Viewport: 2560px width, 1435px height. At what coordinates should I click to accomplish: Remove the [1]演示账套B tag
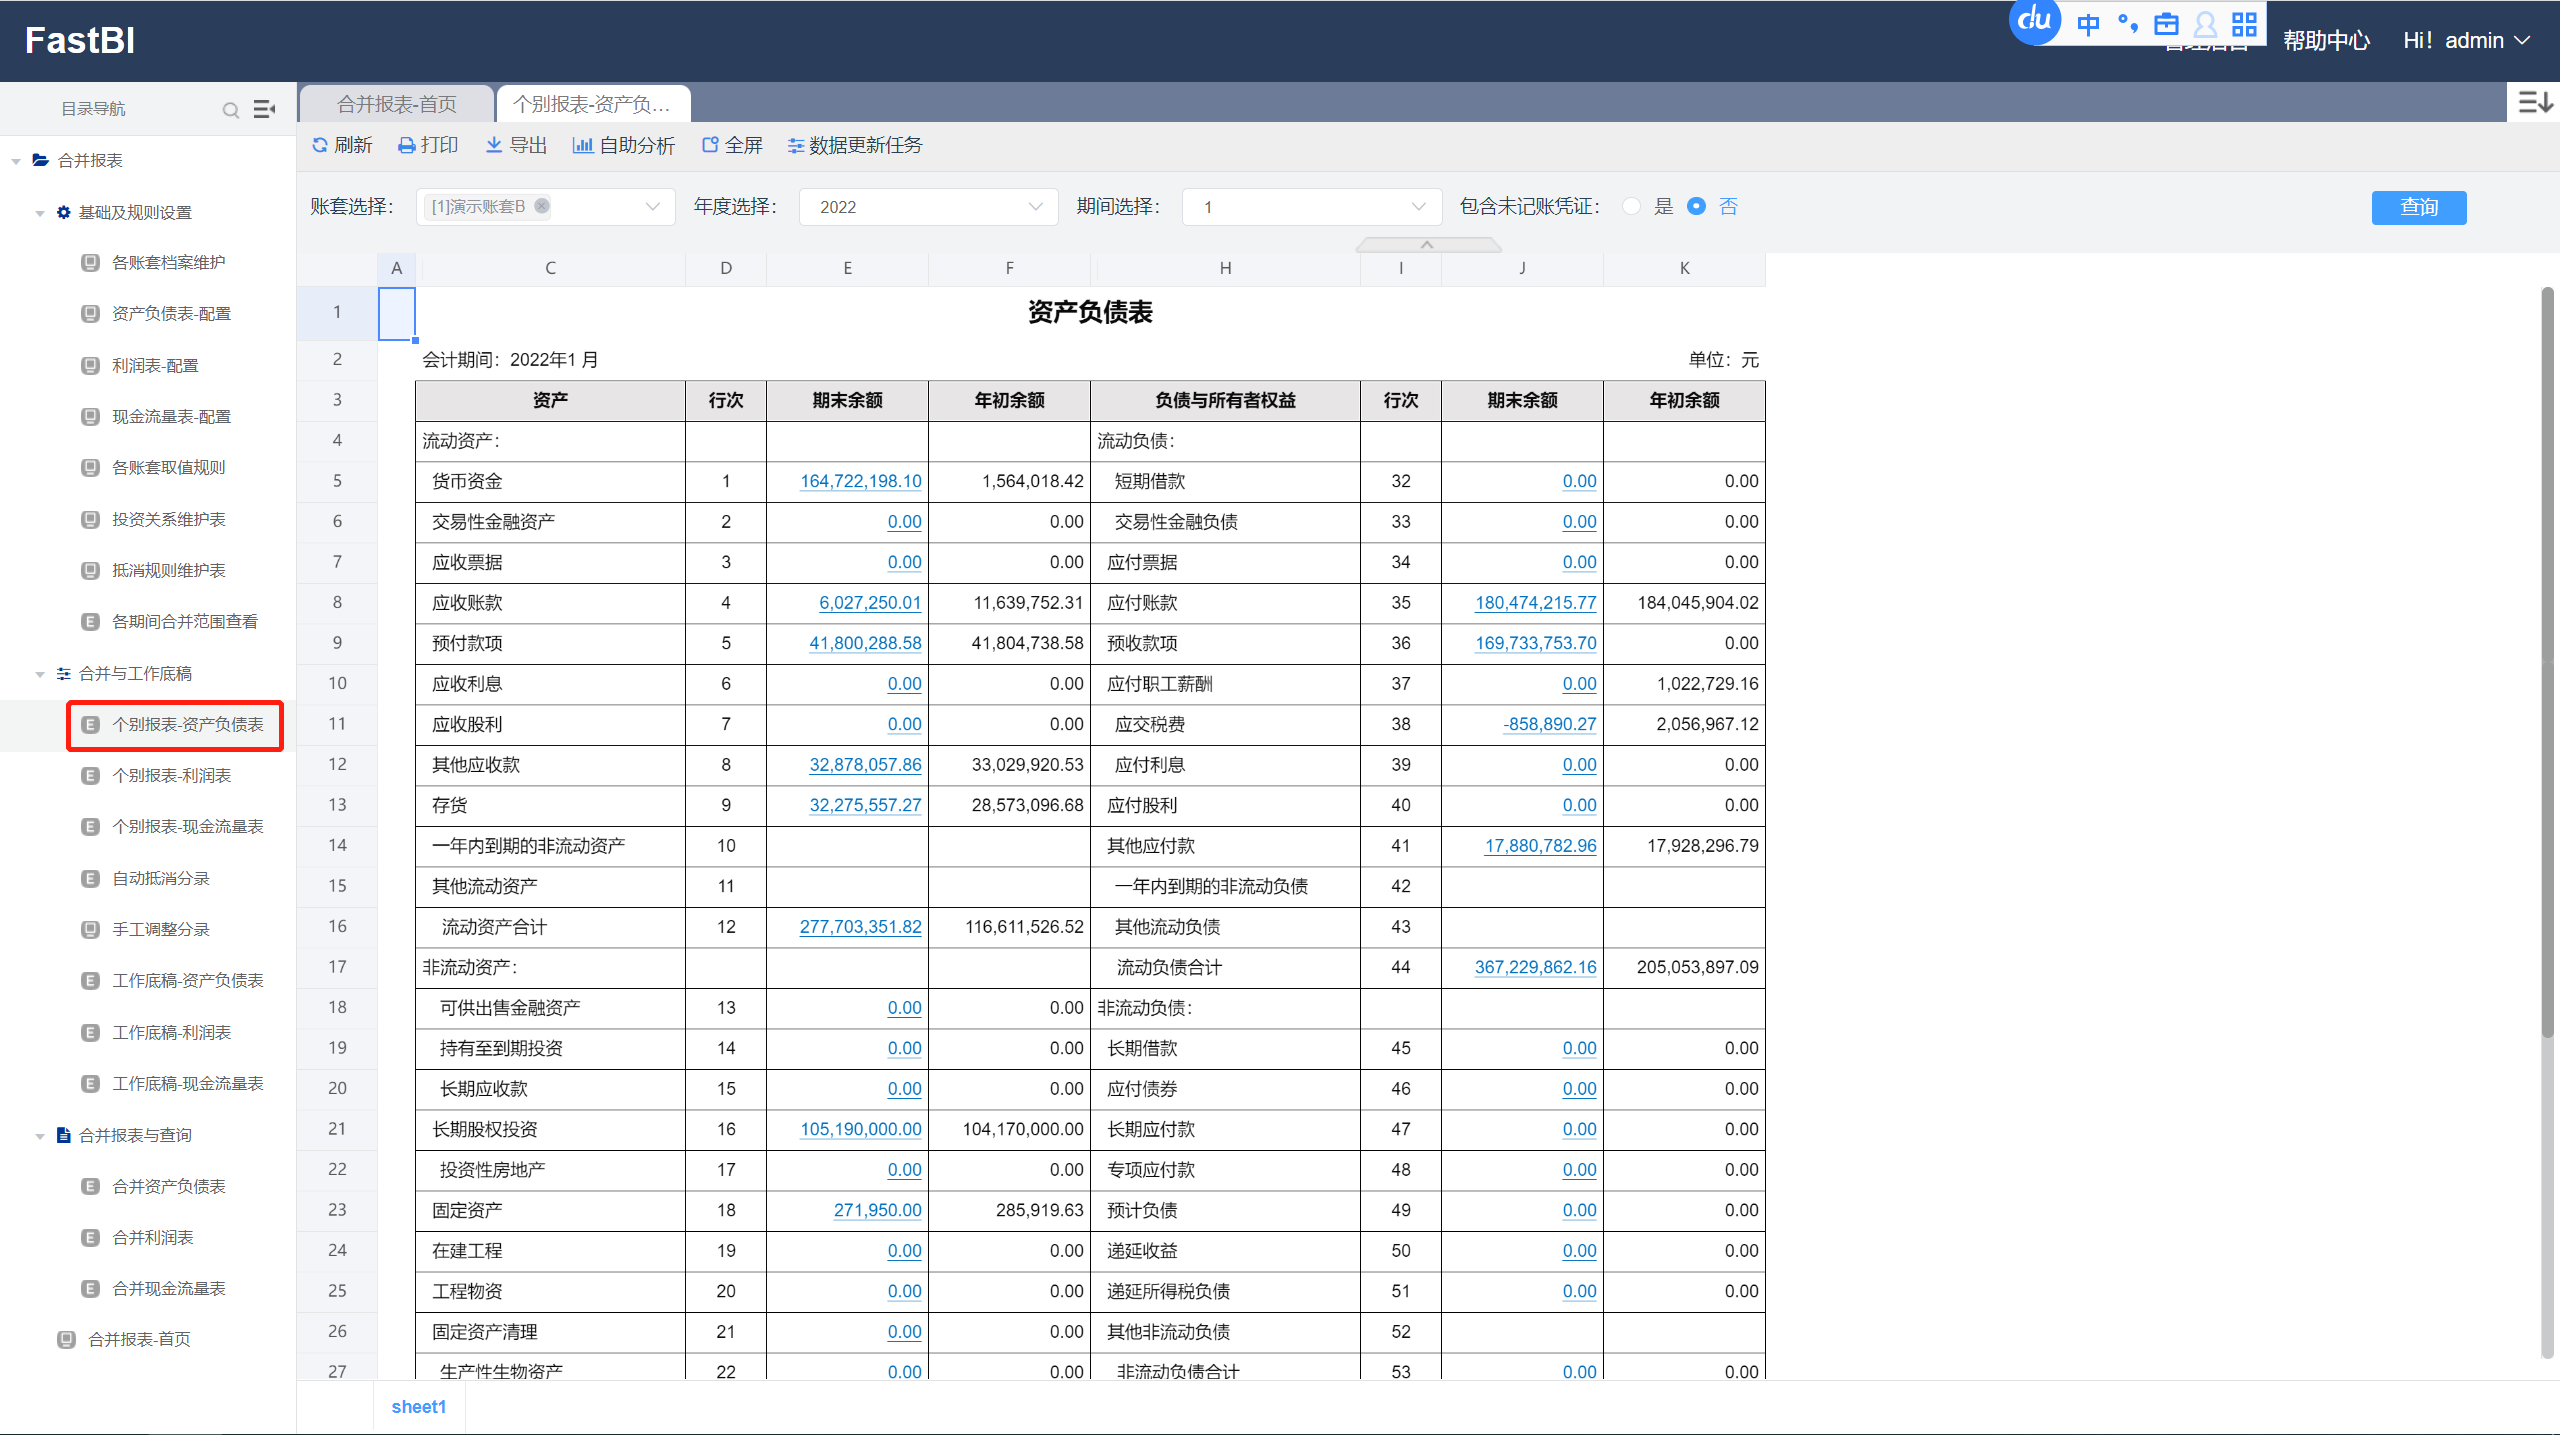click(x=542, y=206)
